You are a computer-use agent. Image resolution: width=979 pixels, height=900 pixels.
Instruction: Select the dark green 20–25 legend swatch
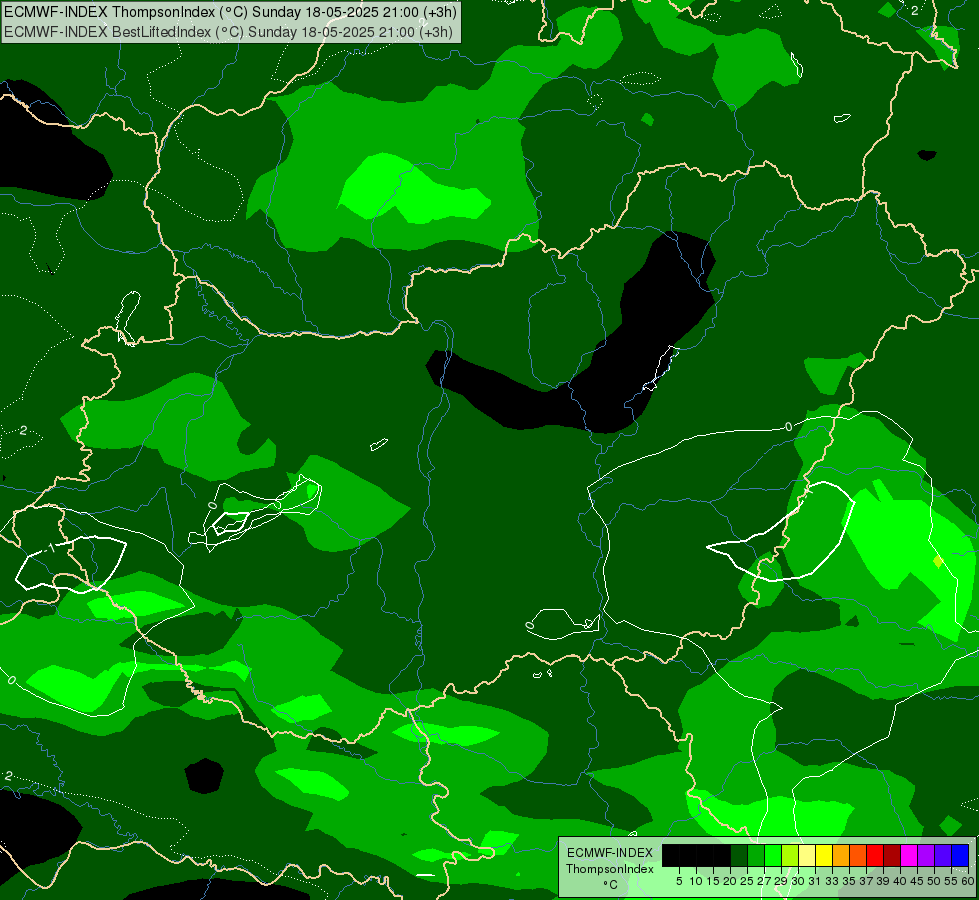click(739, 855)
